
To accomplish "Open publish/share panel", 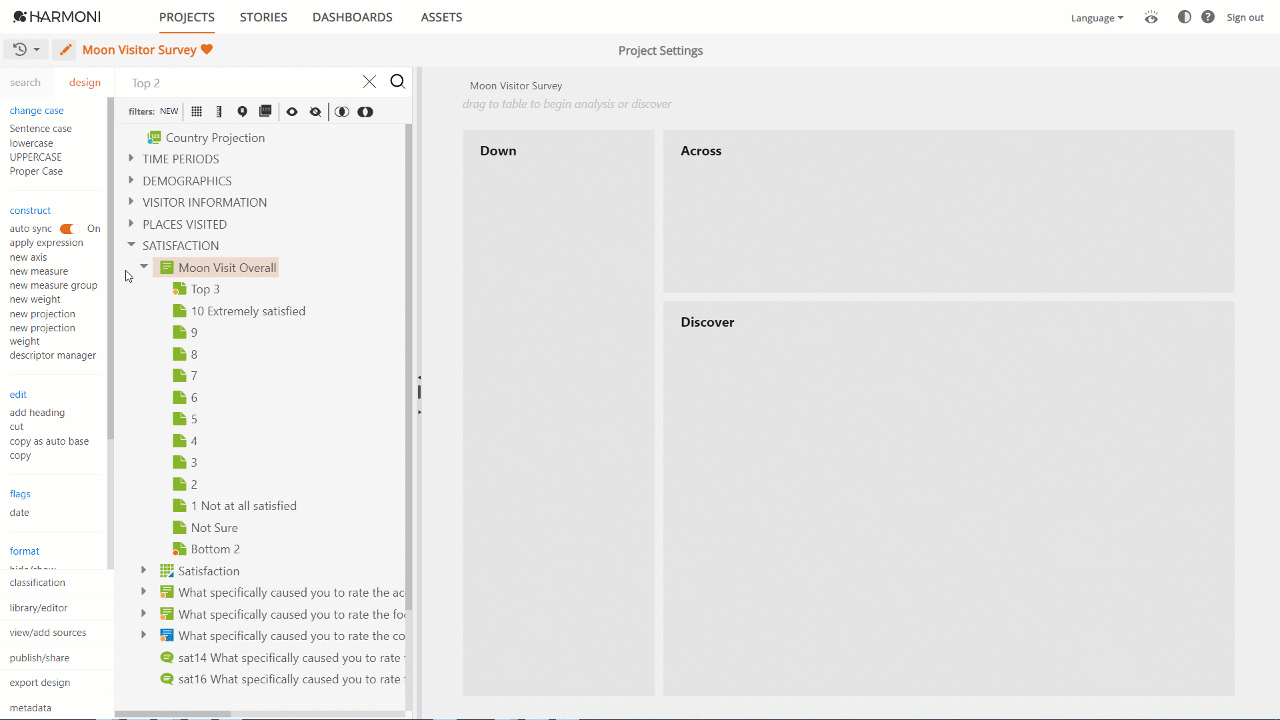I will coord(40,657).
